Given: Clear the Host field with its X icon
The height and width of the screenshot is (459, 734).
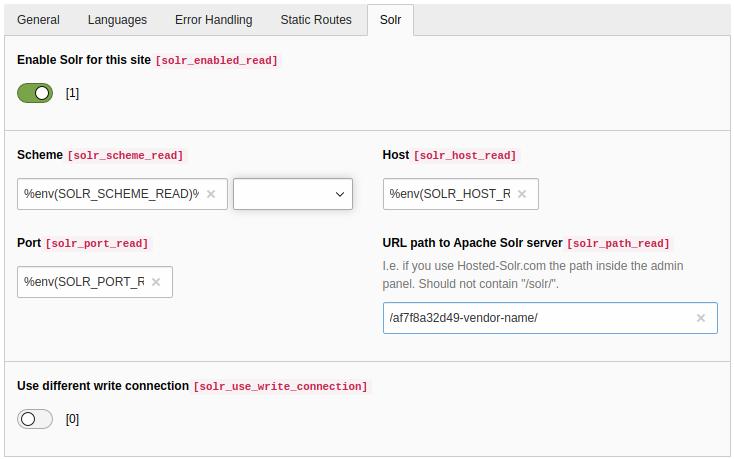Looking at the screenshot, I should [522, 194].
